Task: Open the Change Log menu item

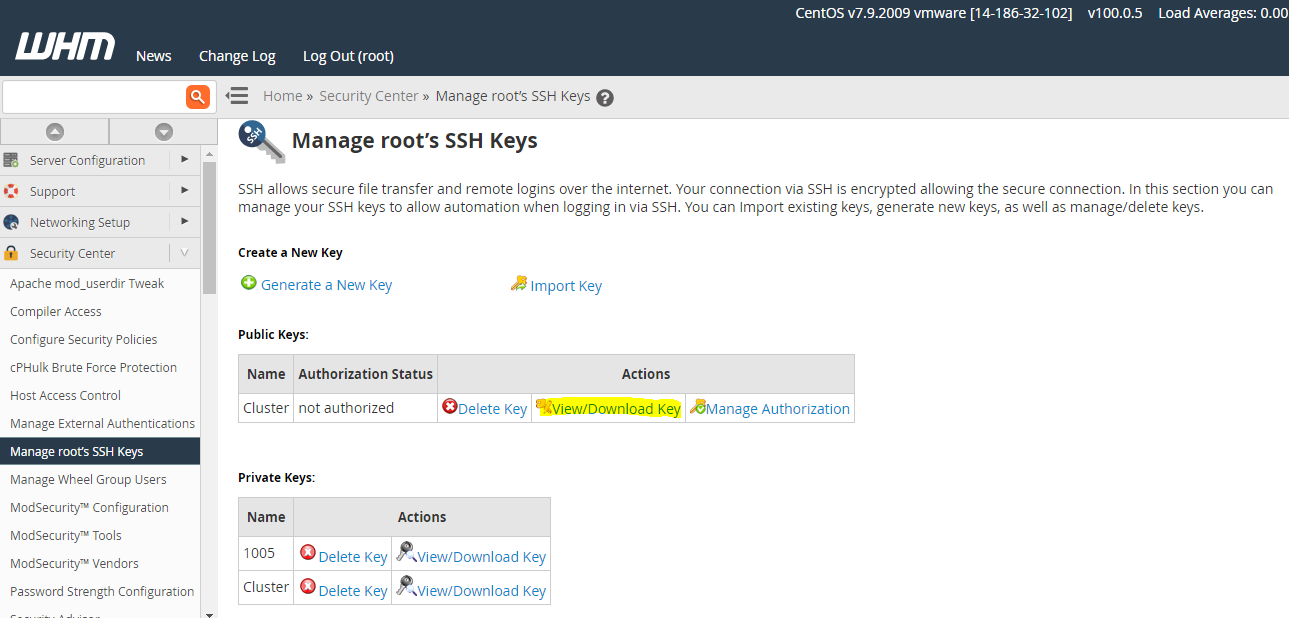Action: pyautogui.click(x=237, y=56)
